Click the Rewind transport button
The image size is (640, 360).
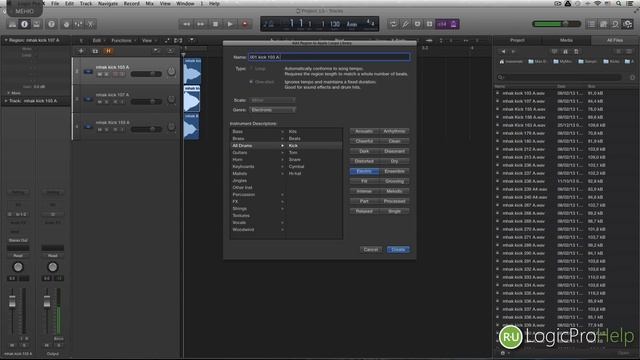point(186,24)
